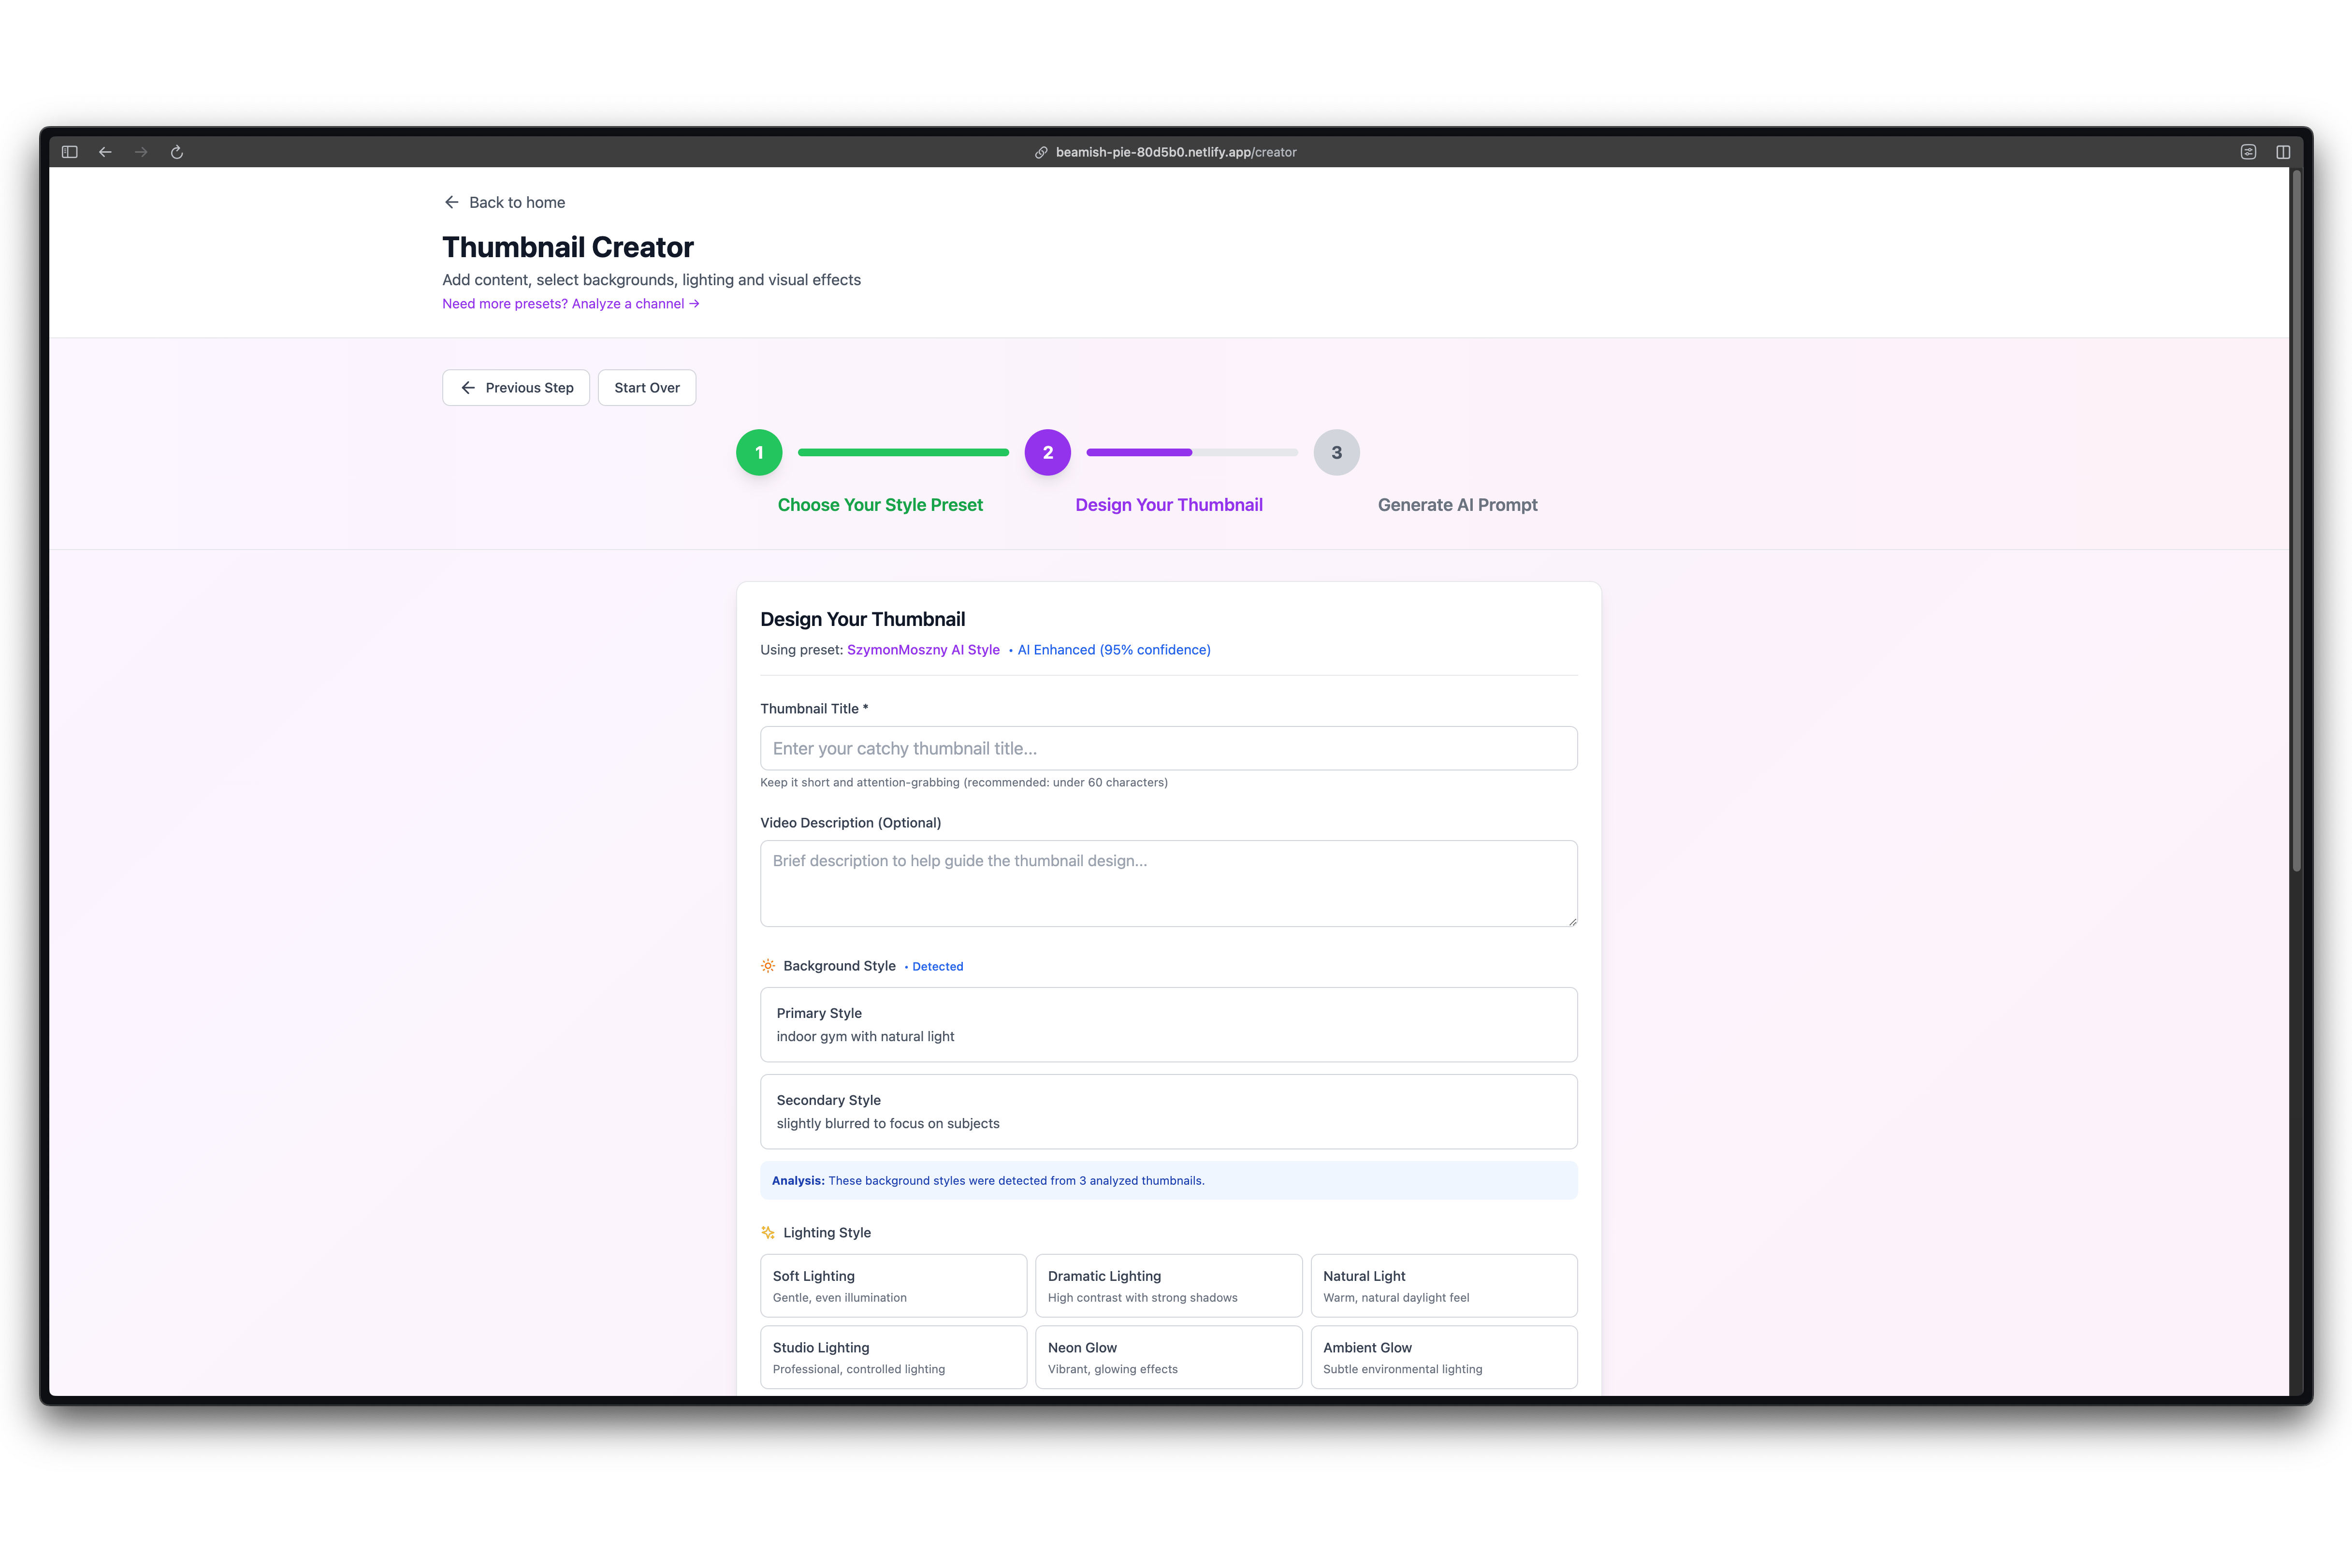Click the link icon in the address bar
Screen dimensions: 2352x1568
point(1043,152)
